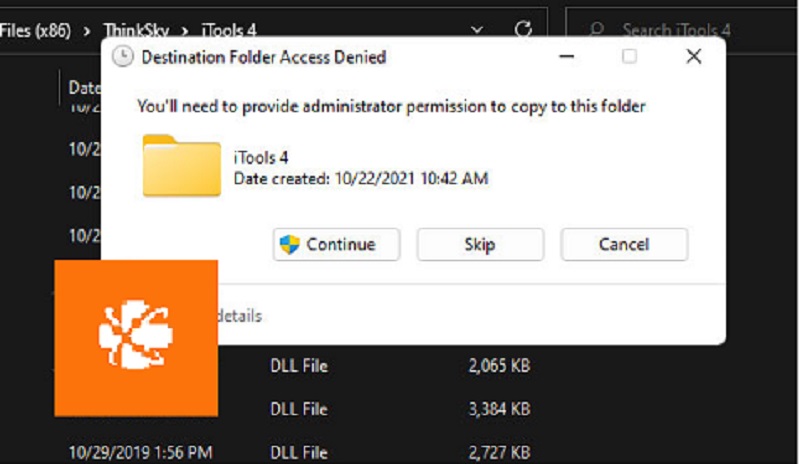Image resolution: width=800 pixels, height=464 pixels.
Task: Cancel the copy operation
Action: click(624, 245)
